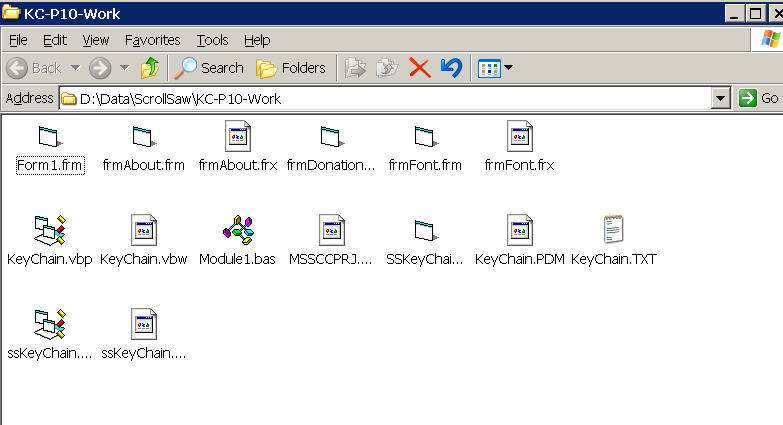Minimize the KC-P10-Work window
This screenshot has width=783, height=425.
point(734,13)
